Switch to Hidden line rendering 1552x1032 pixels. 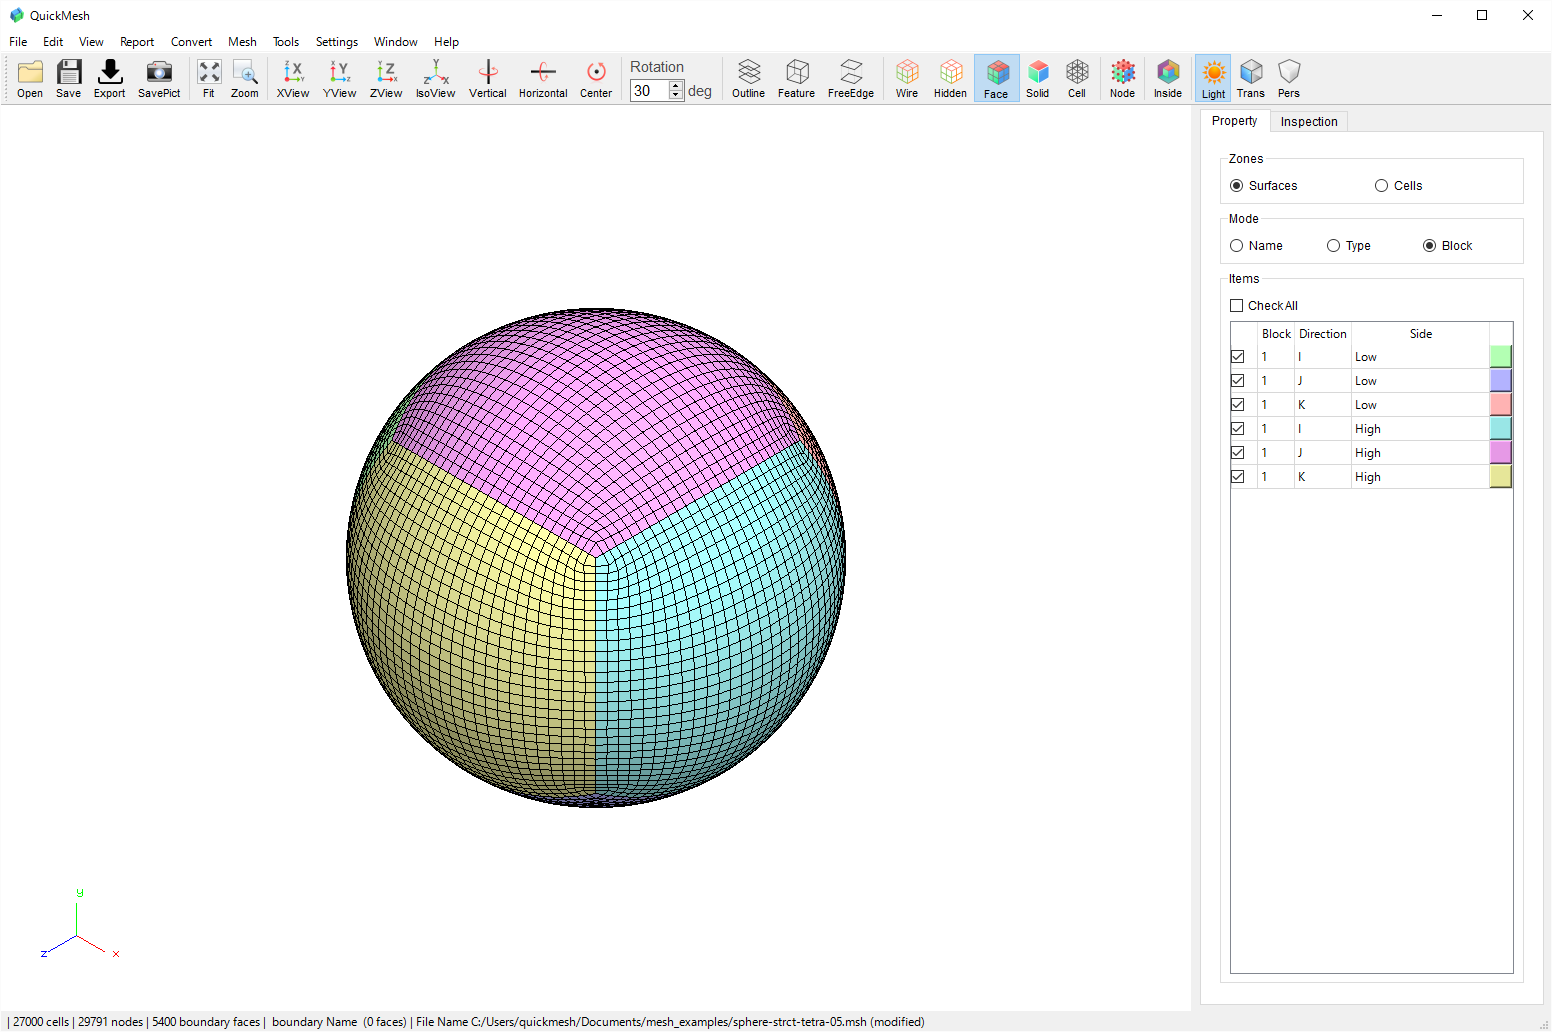pyautogui.click(x=951, y=78)
